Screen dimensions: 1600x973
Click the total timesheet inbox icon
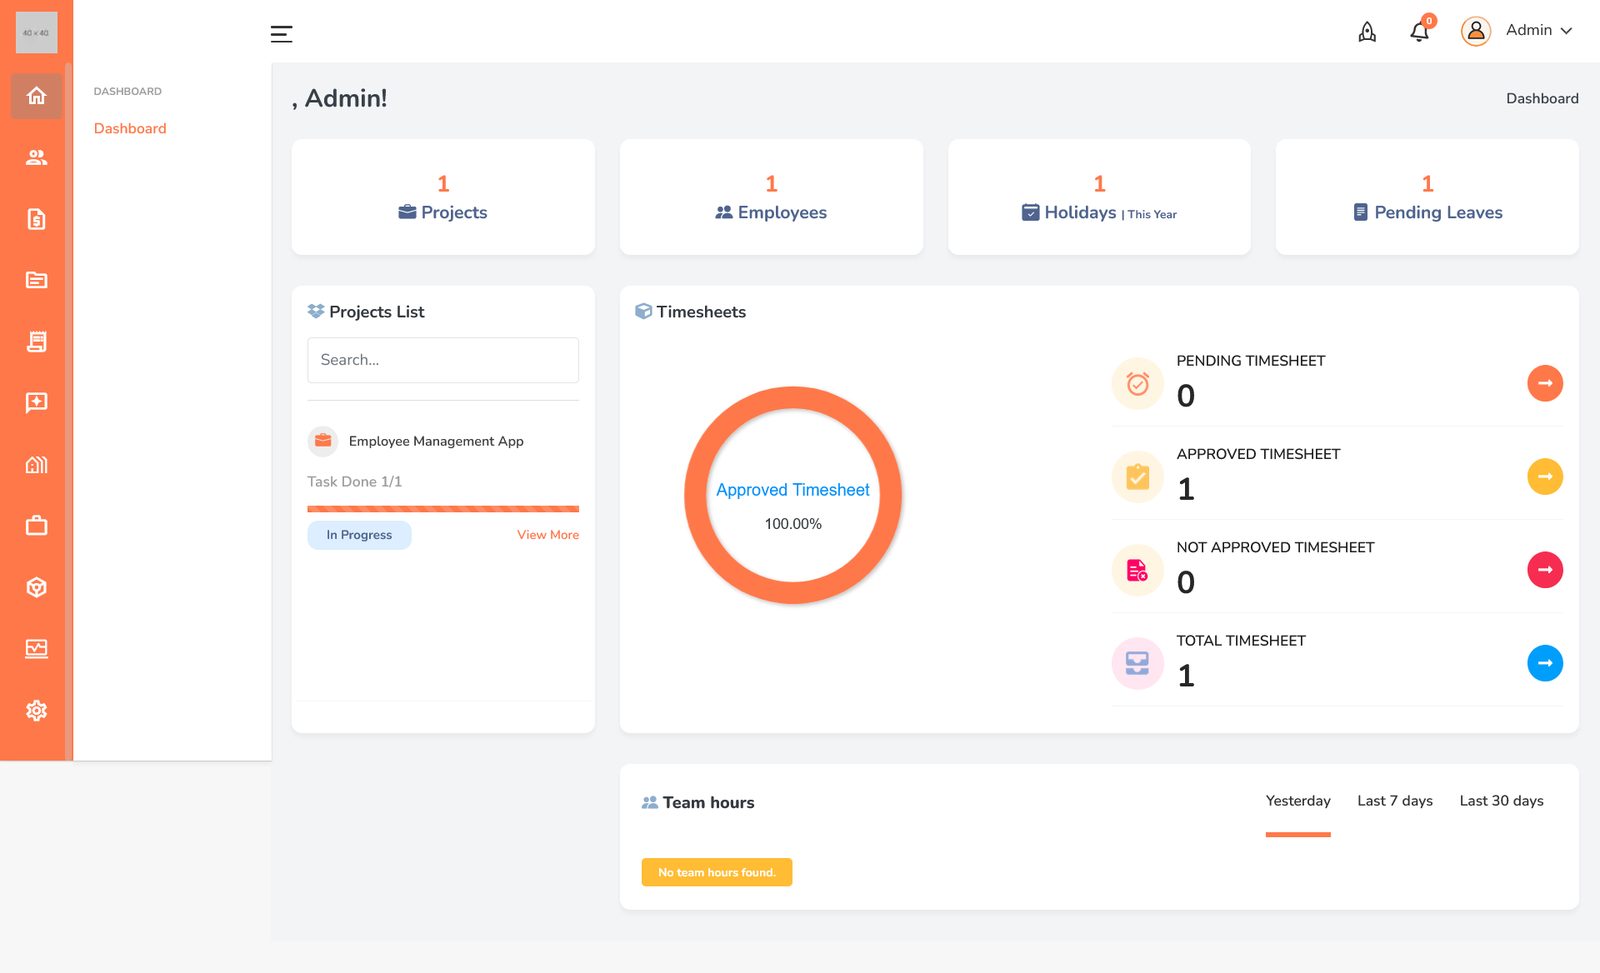(1138, 664)
